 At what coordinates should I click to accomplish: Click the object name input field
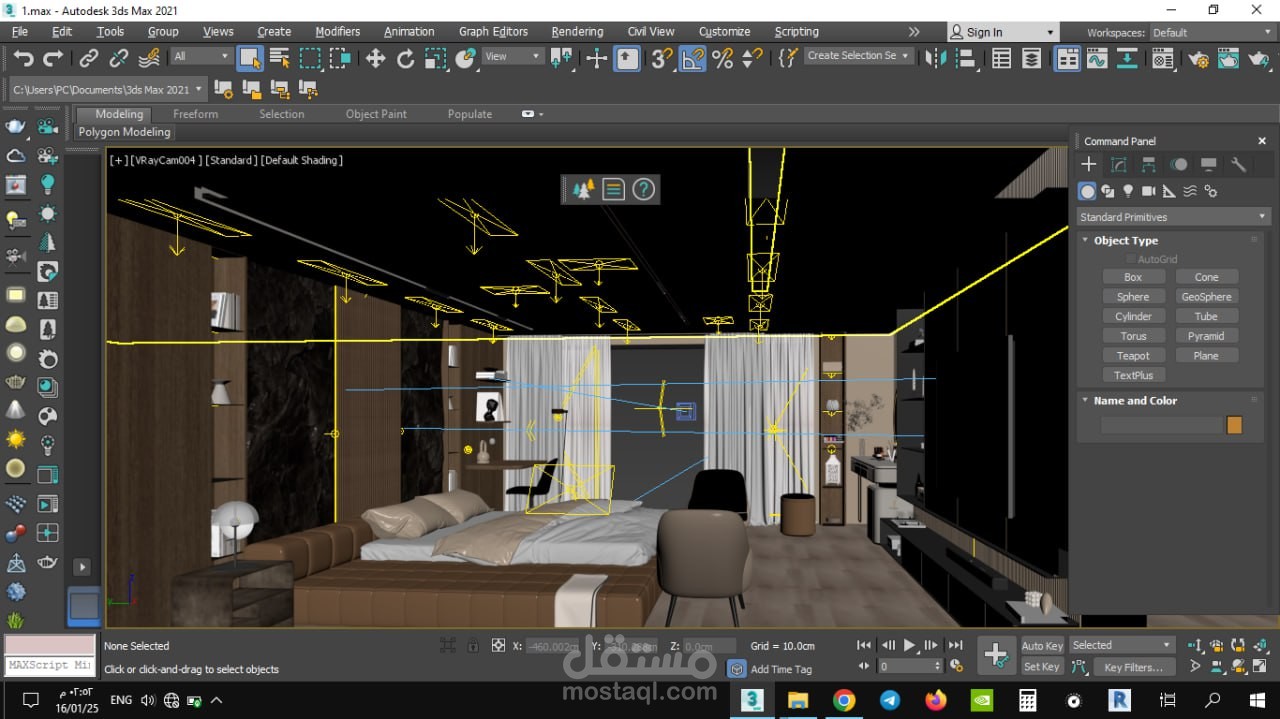click(x=1162, y=425)
